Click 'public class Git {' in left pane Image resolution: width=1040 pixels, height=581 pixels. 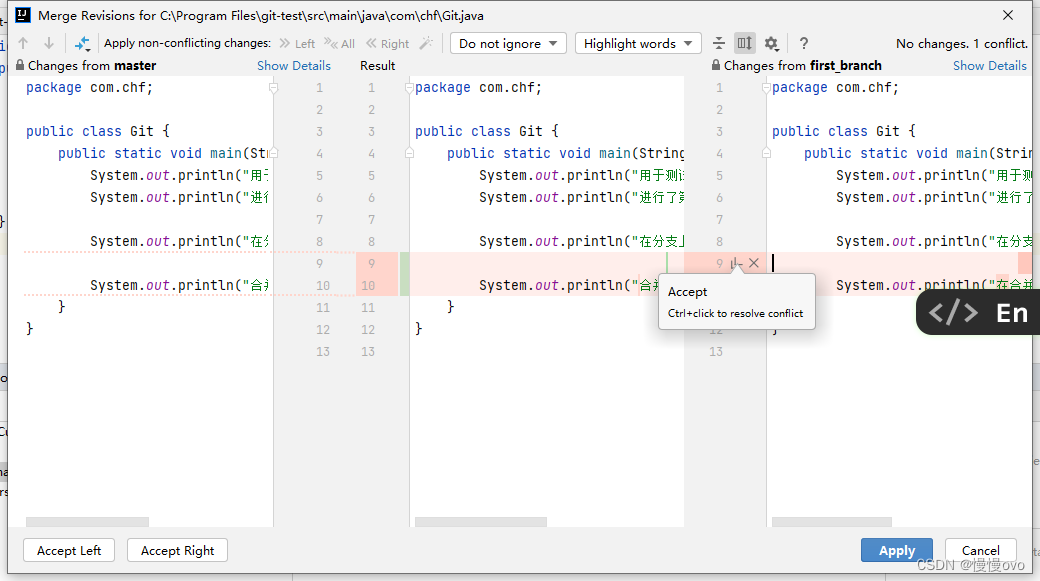pyautogui.click(x=98, y=131)
